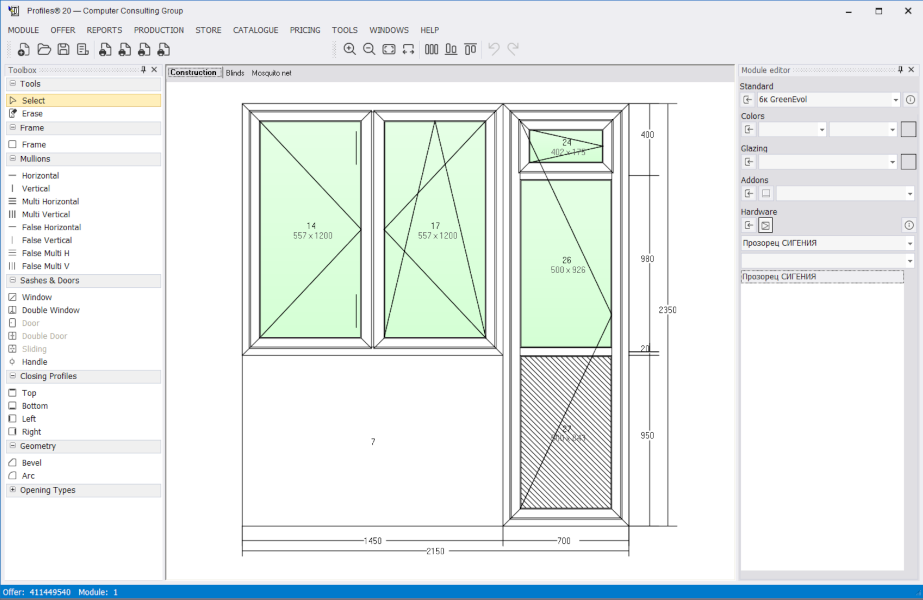
Task: Switch to the Mosquito net tab
Action: [x=271, y=73]
